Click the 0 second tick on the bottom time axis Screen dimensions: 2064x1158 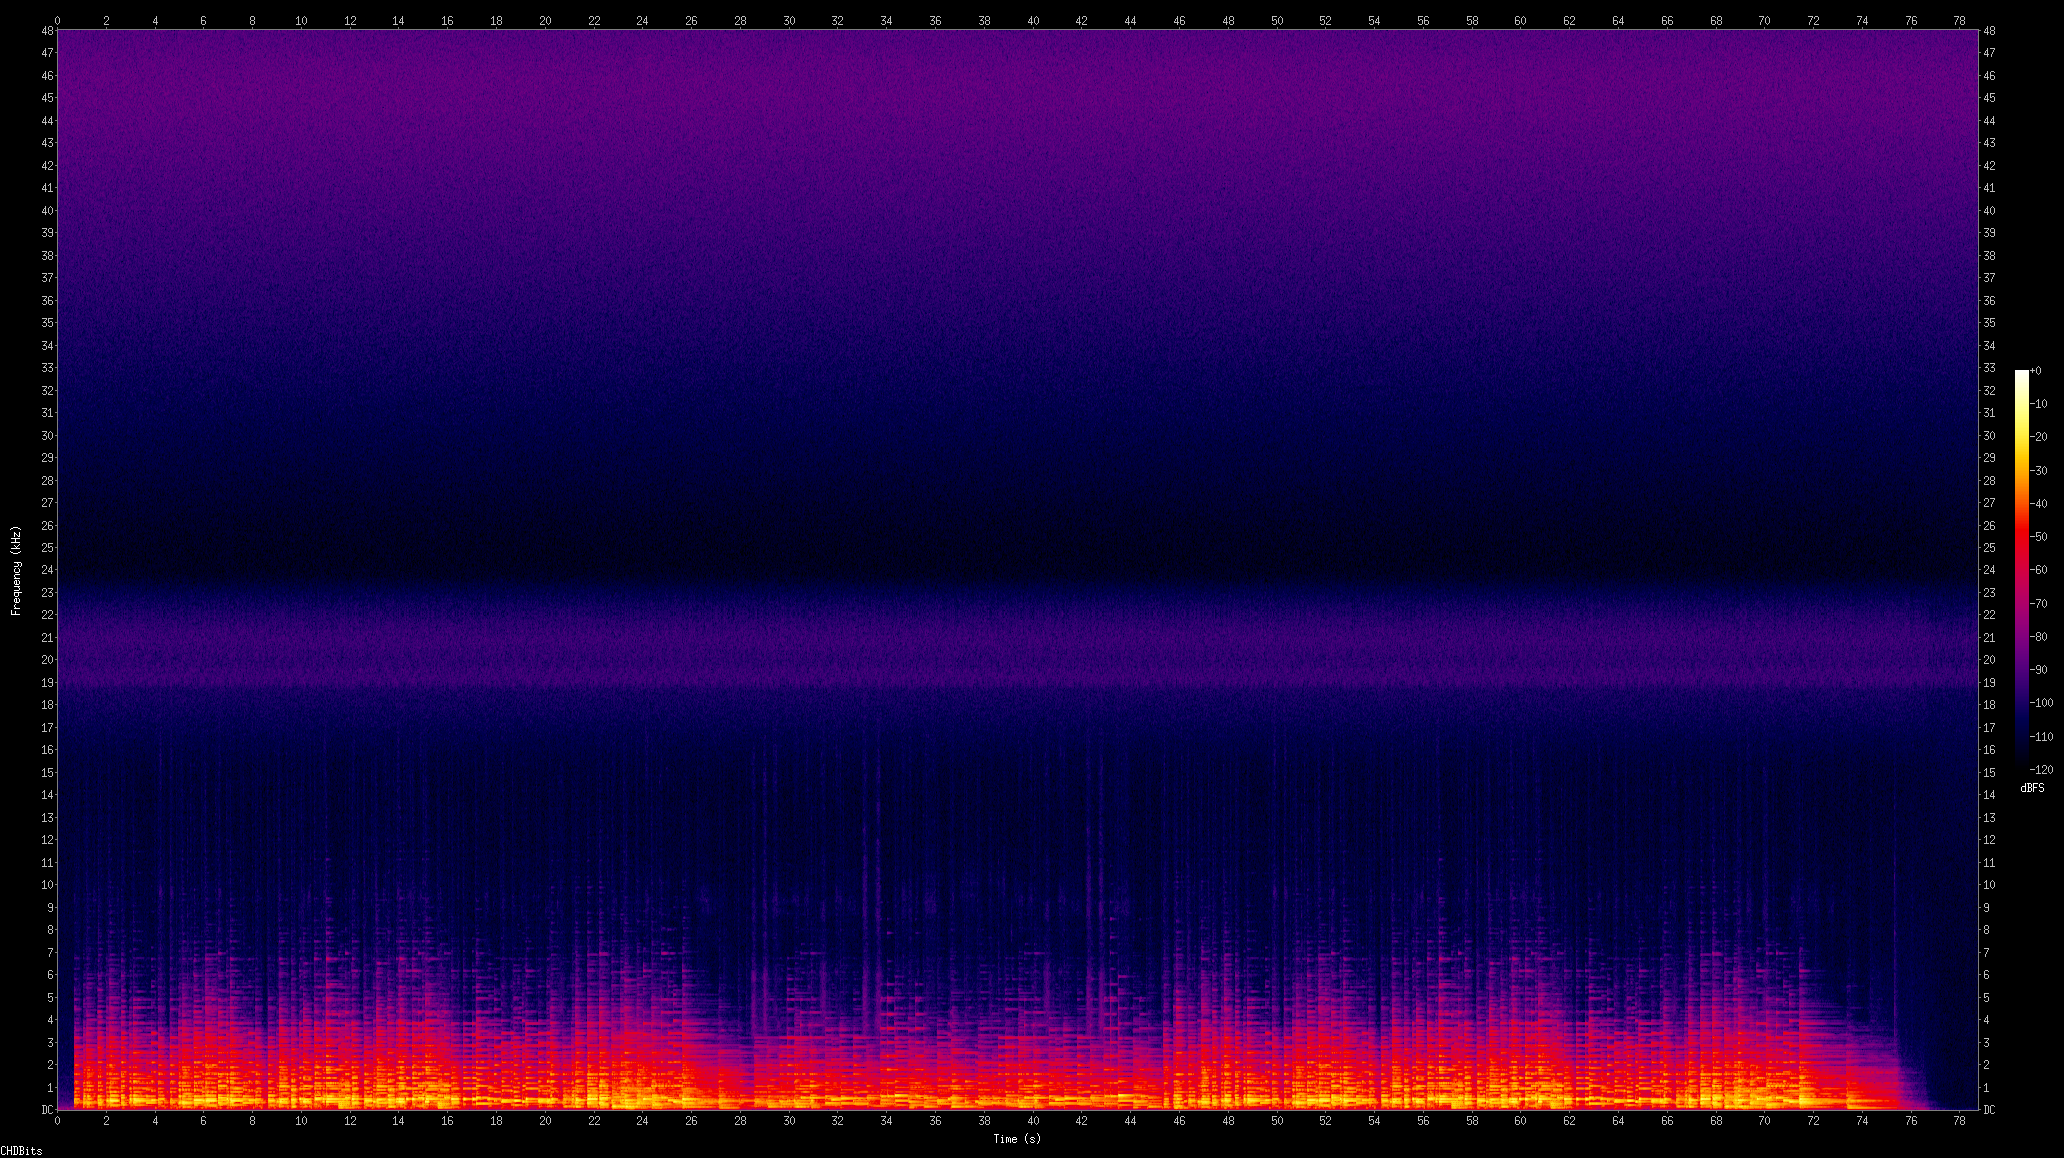tap(58, 1121)
